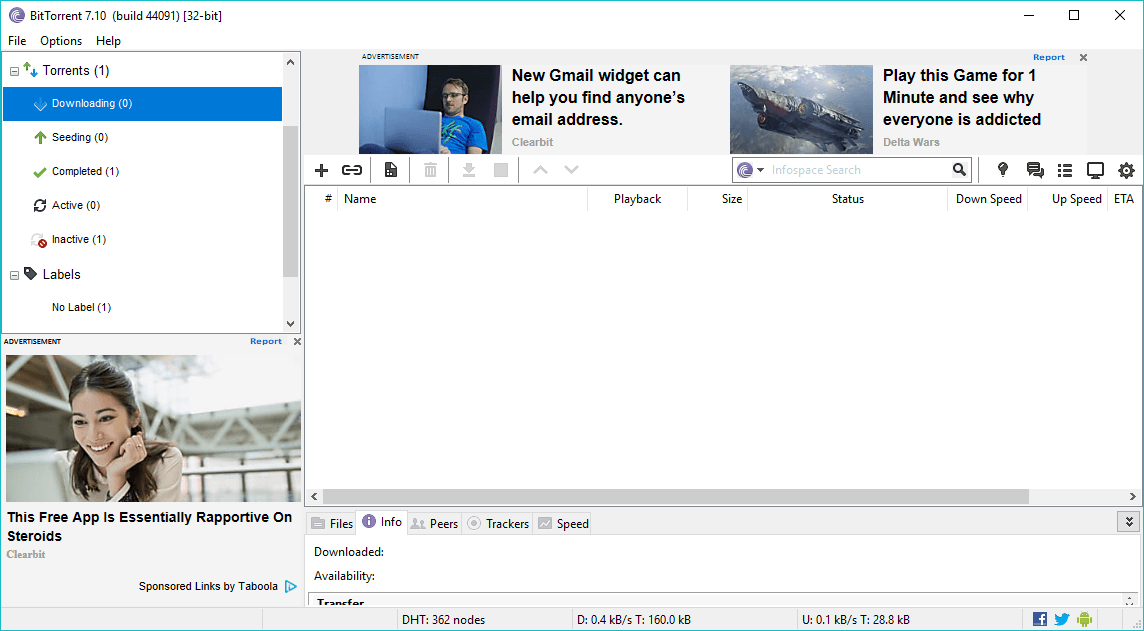Collapse the Labels tree group

coord(15,275)
